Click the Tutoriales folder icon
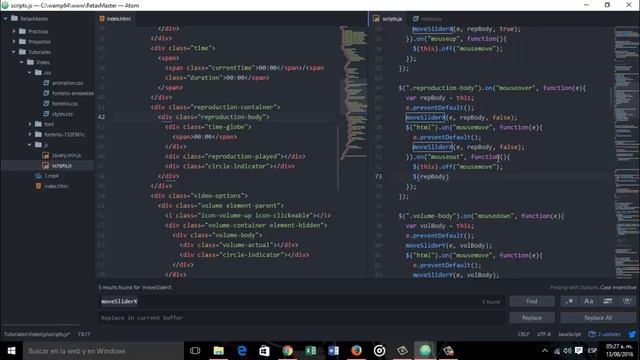The image size is (640, 360). pyautogui.click(x=22, y=52)
